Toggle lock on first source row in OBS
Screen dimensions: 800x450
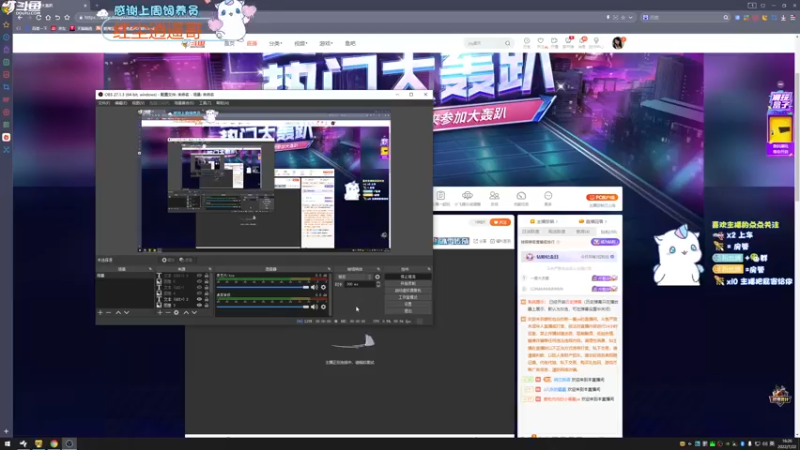coord(207,276)
